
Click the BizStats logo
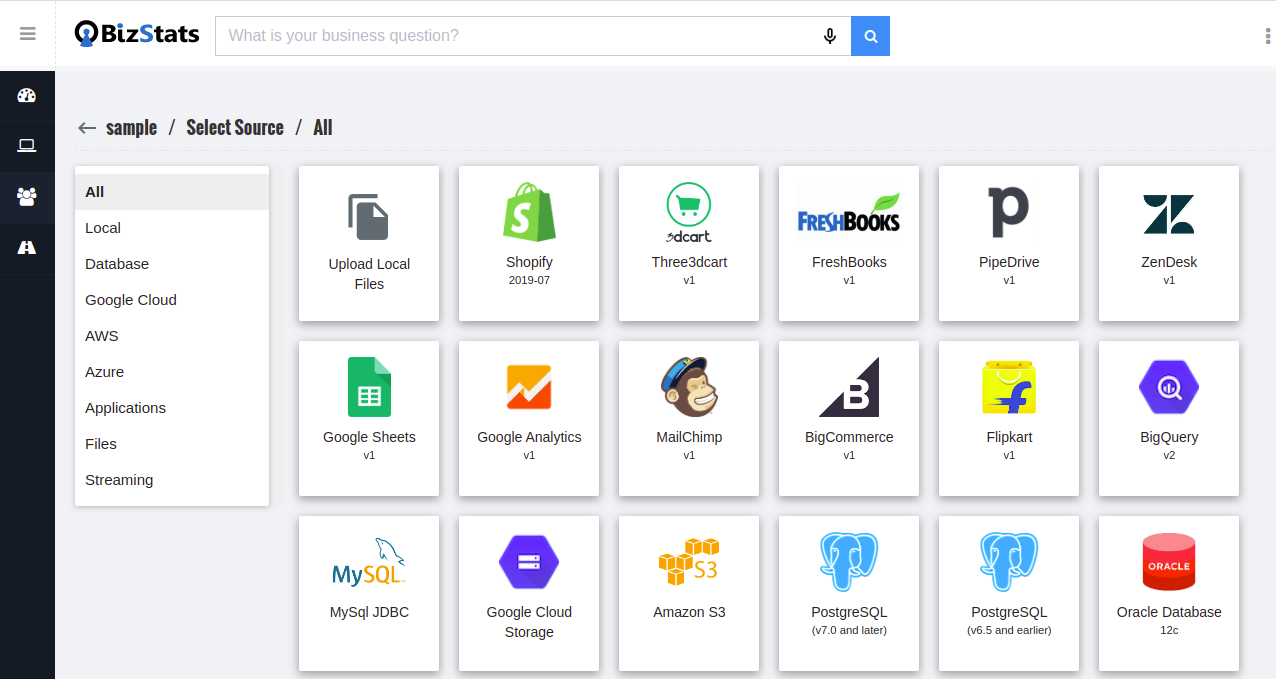click(137, 34)
